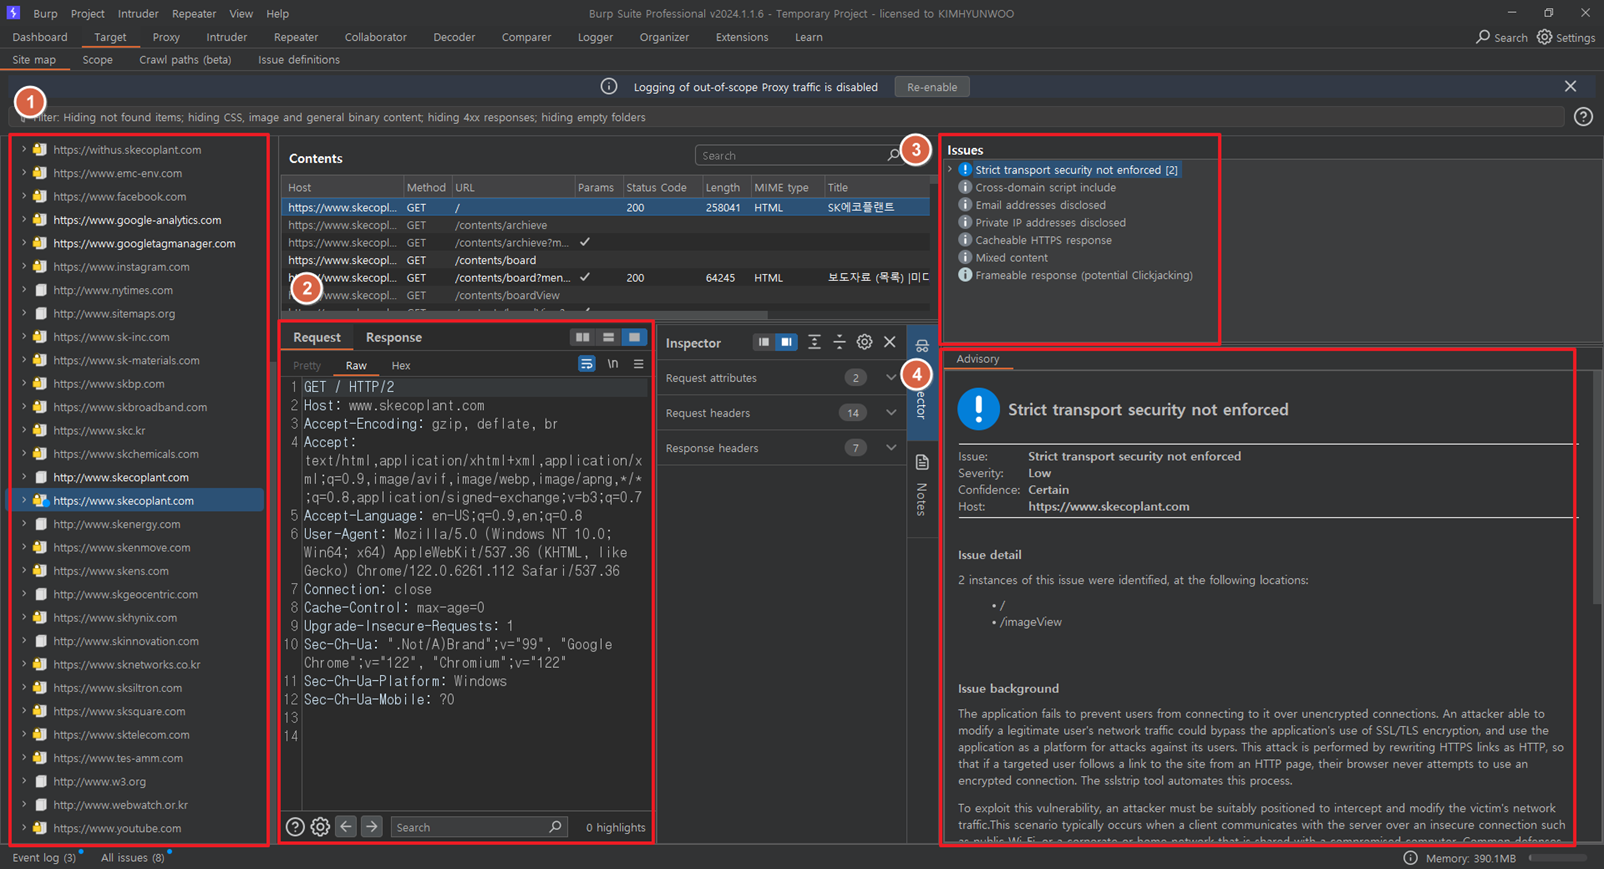
Task: Expand https://www.skecoplant.com tree node
Action: (x=24, y=501)
